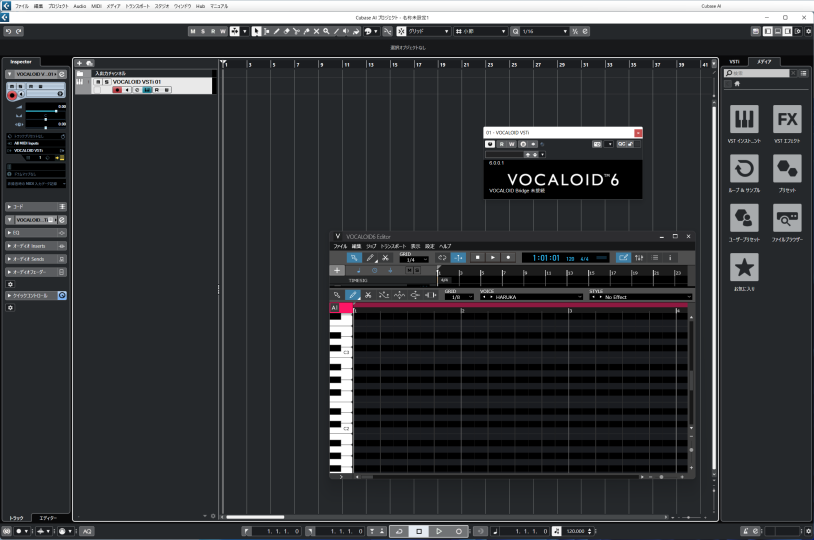Toggle the highlighted auto-scroll button in VOCALOID6 Editor

458,258
